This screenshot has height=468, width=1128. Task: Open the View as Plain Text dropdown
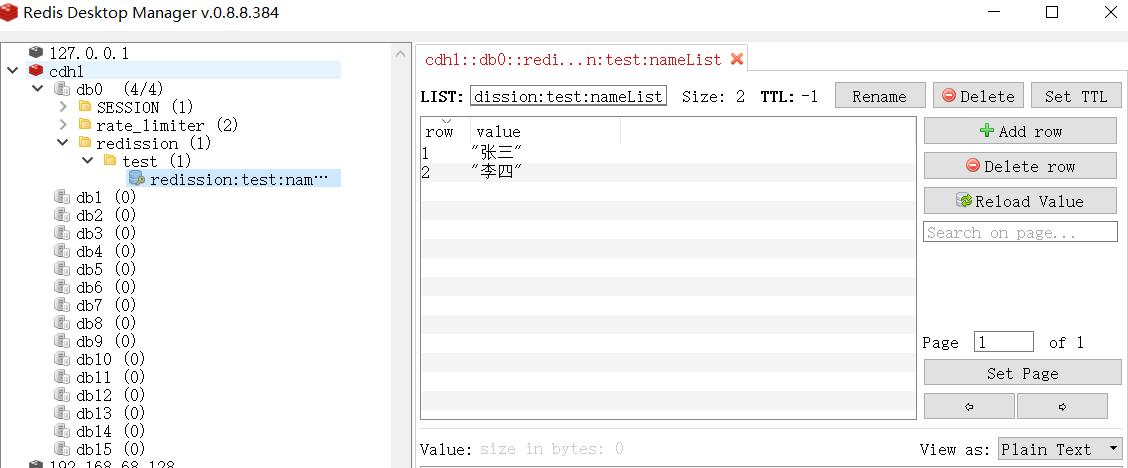1059,449
